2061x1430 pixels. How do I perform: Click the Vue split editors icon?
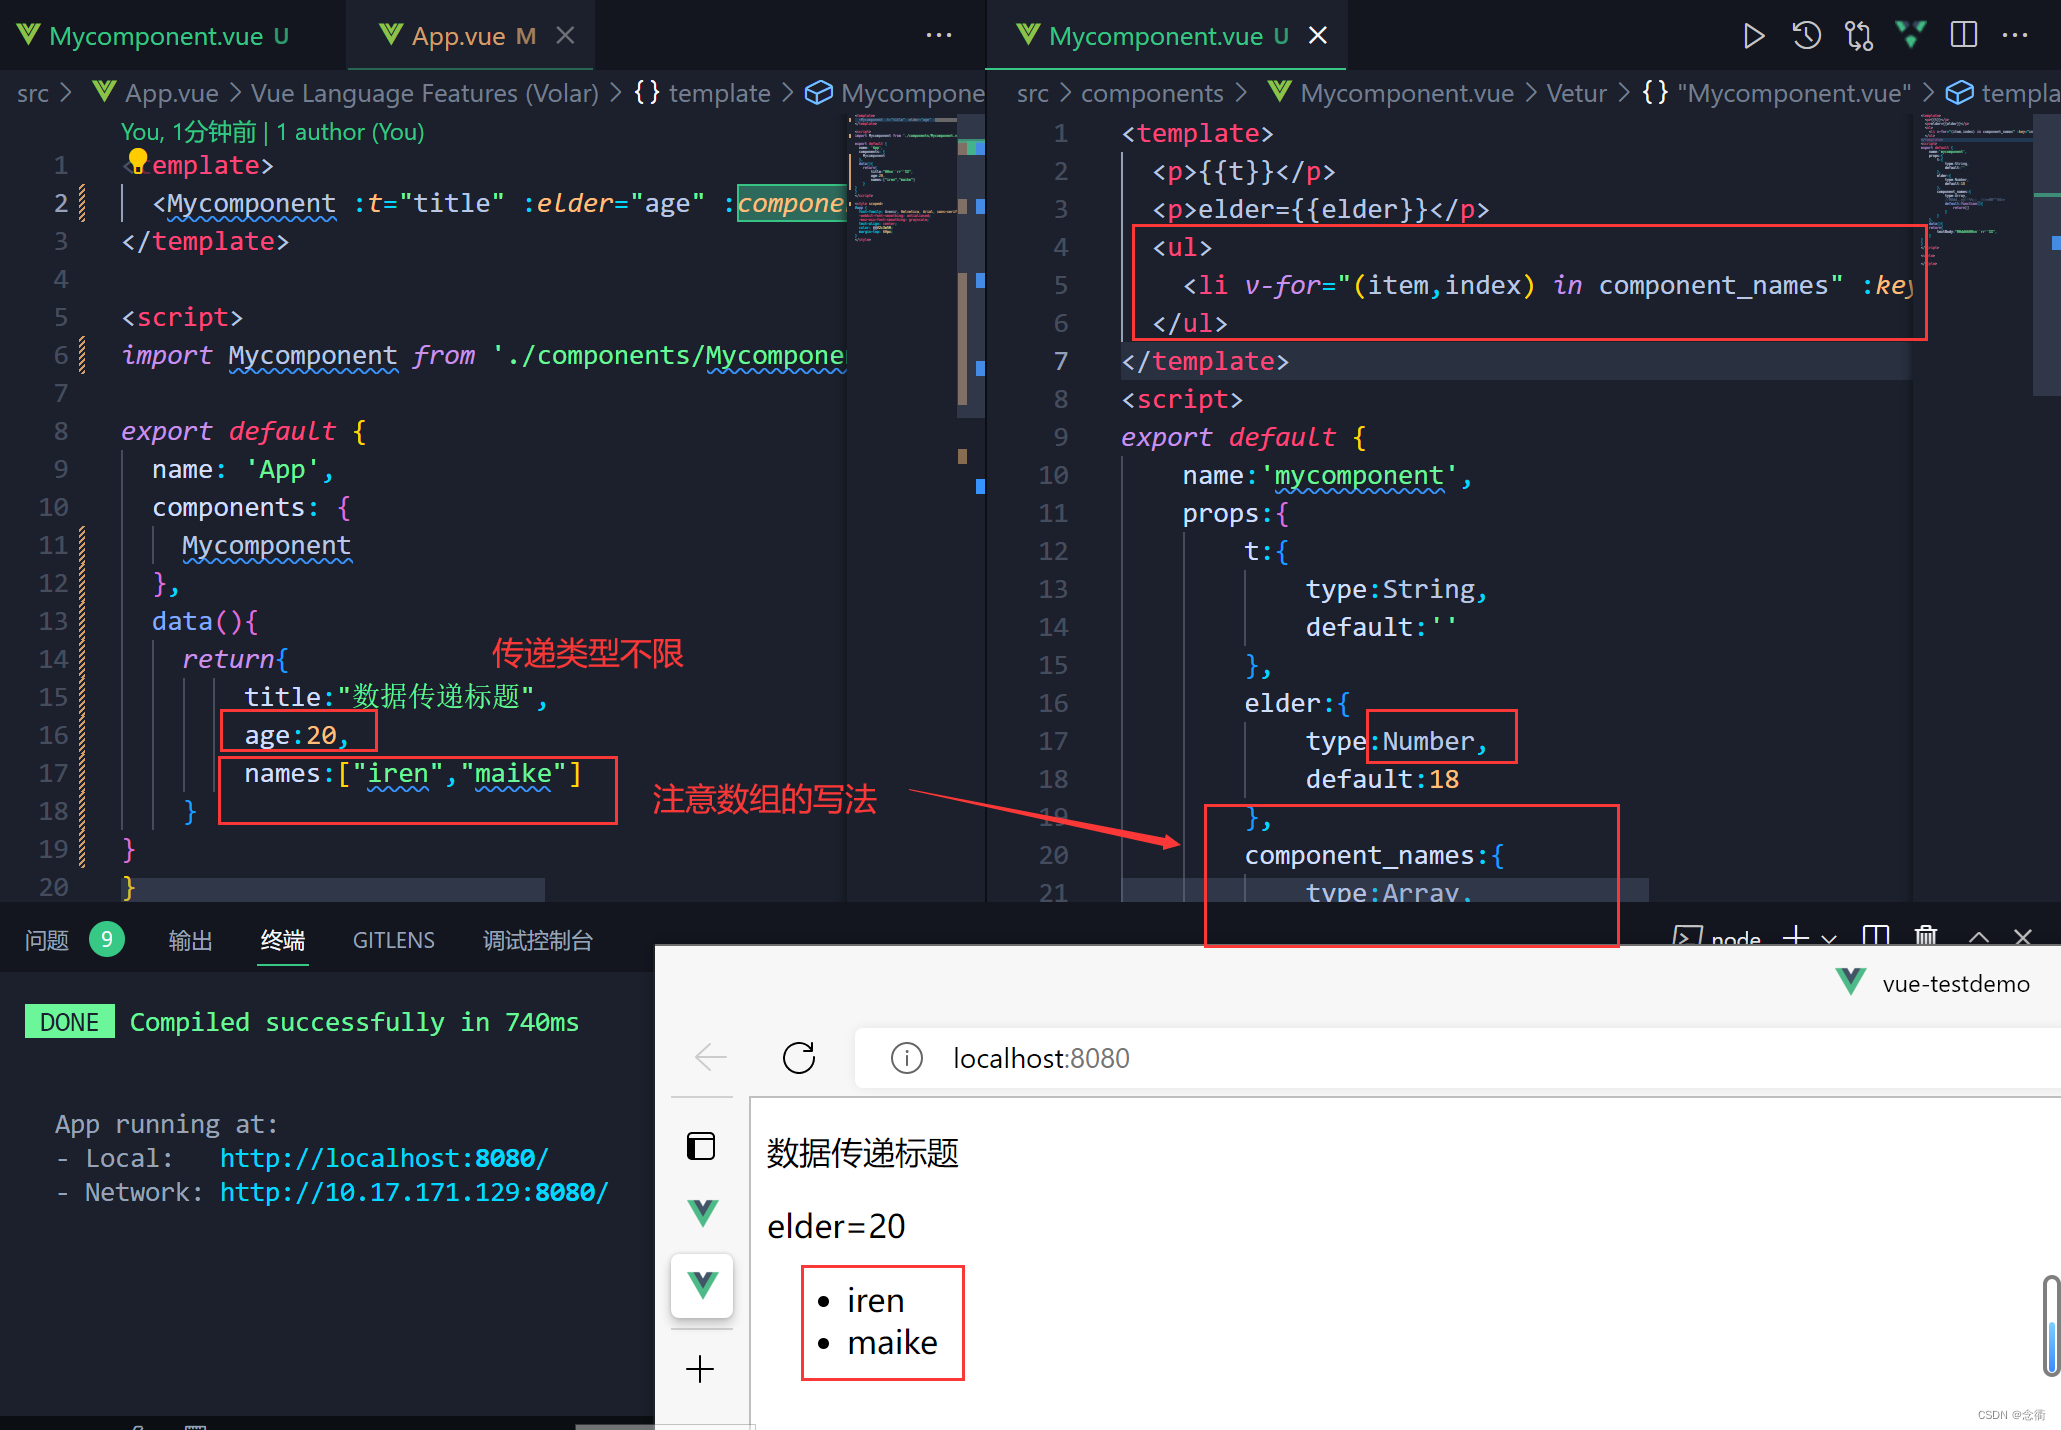pos(1911,36)
